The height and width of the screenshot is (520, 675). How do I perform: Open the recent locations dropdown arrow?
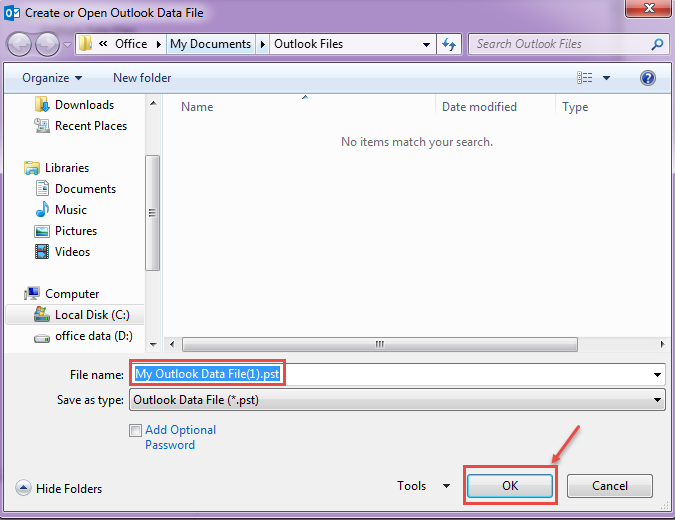68,44
